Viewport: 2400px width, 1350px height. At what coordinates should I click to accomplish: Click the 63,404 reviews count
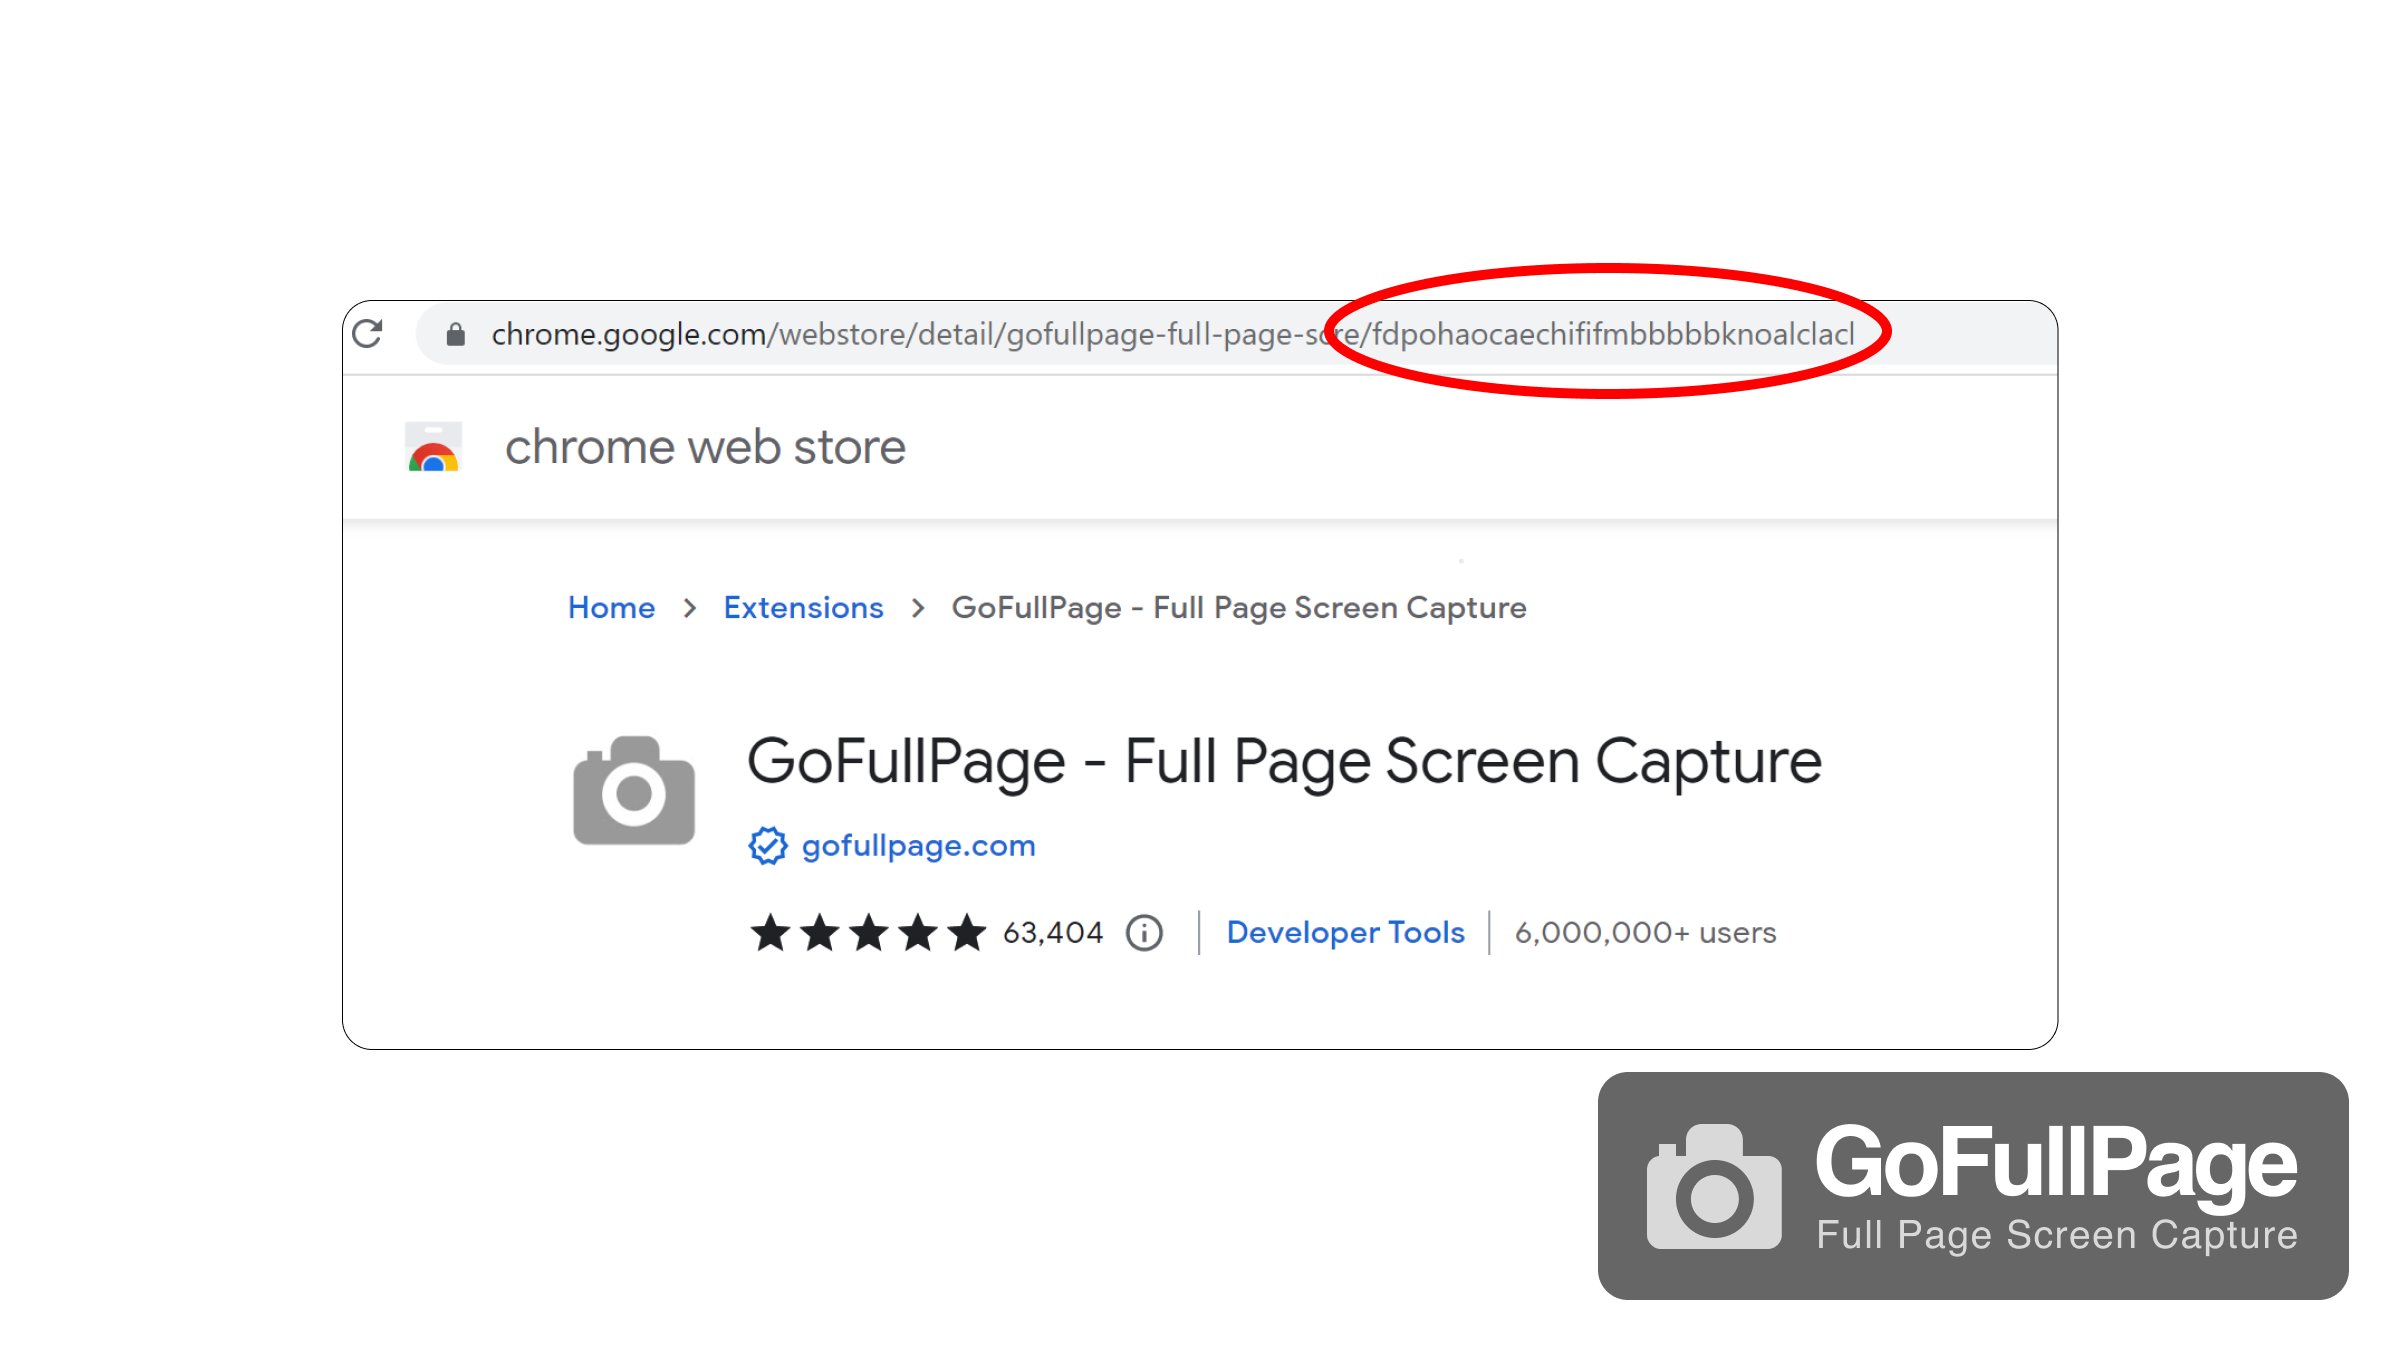pyautogui.click(x=1052, y=932)
